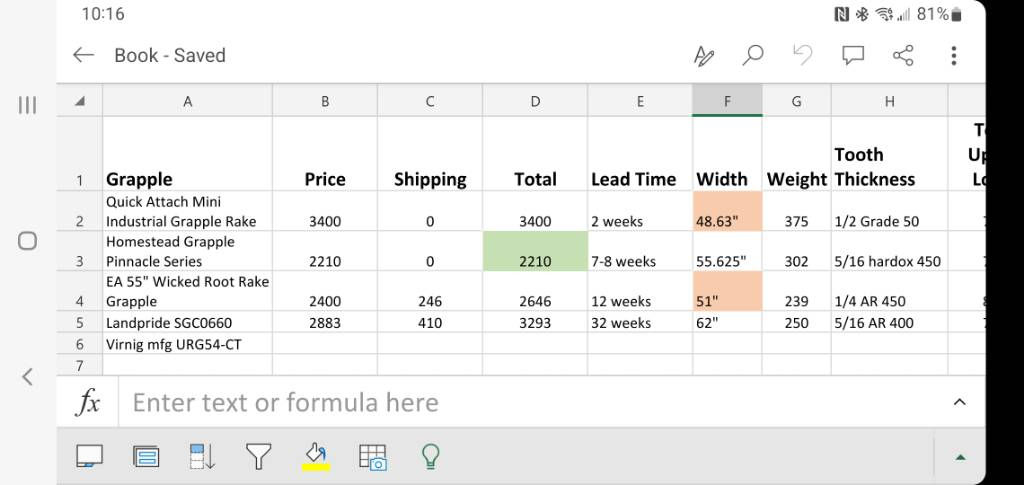Expand the ribbon using bottom-right triangle
The image size is (1024, 485).
coord(960,457)
